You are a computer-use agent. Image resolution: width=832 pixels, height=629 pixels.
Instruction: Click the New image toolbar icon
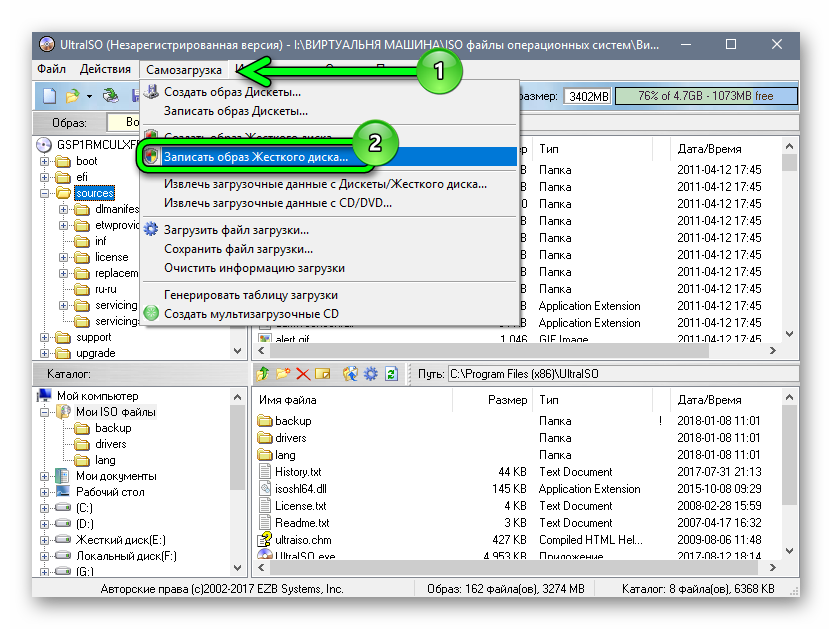click(49, 96)
